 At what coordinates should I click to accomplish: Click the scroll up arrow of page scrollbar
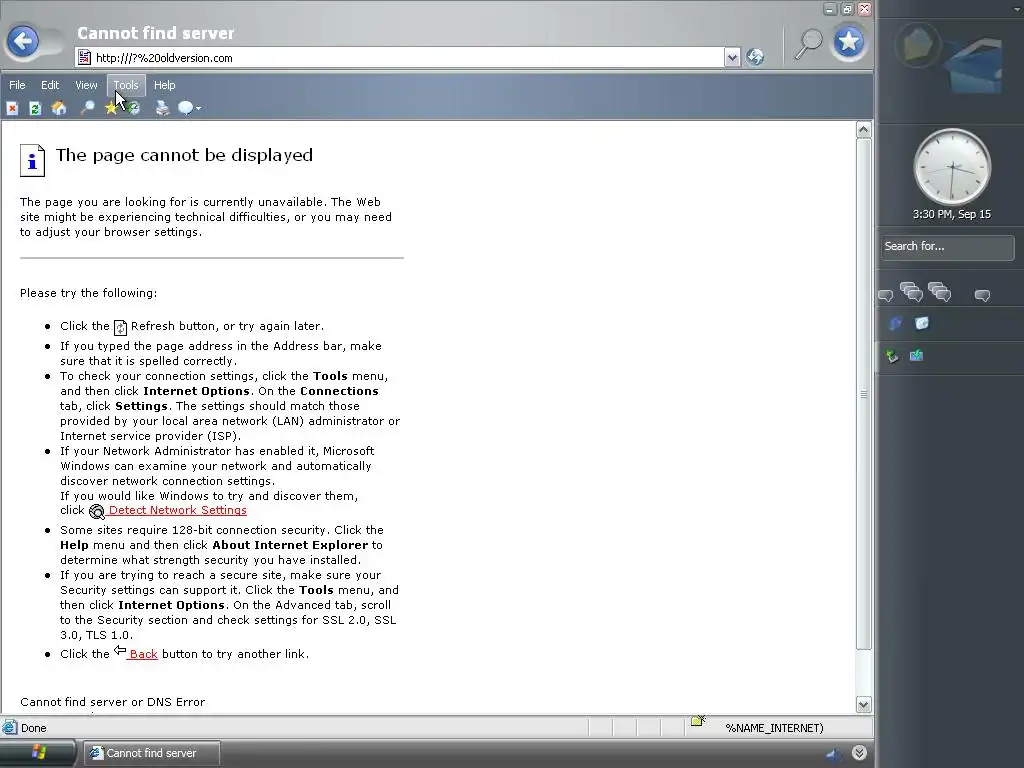tap(863, 129)
